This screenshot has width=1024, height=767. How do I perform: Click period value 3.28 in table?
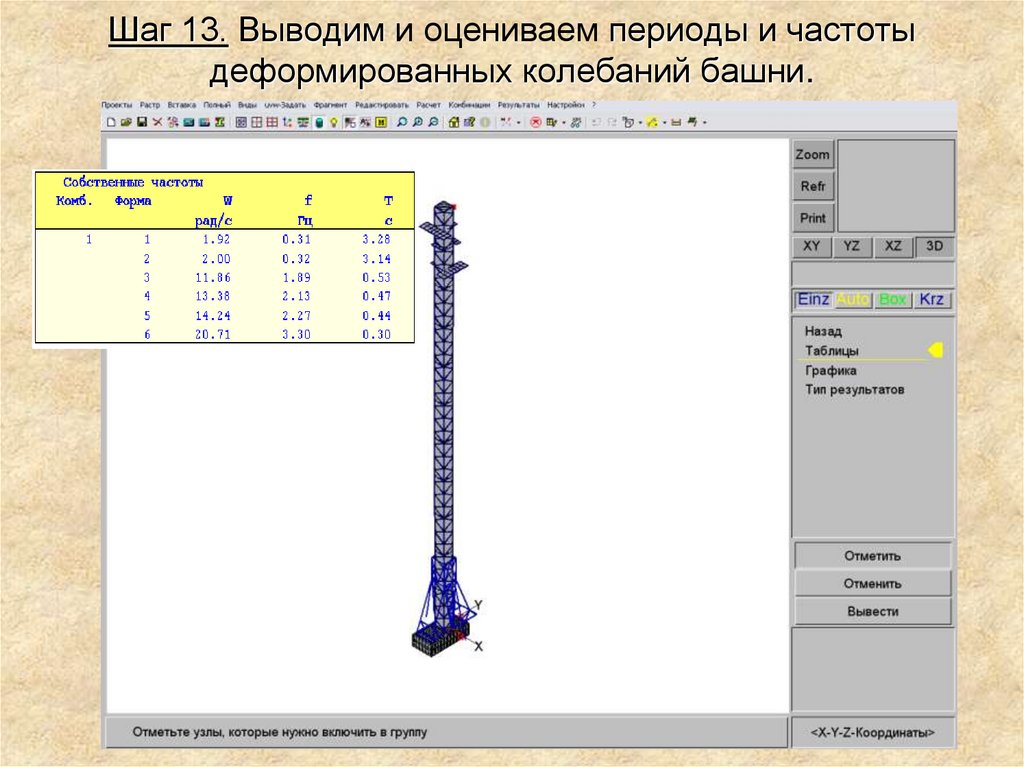(x=376, y=239)
